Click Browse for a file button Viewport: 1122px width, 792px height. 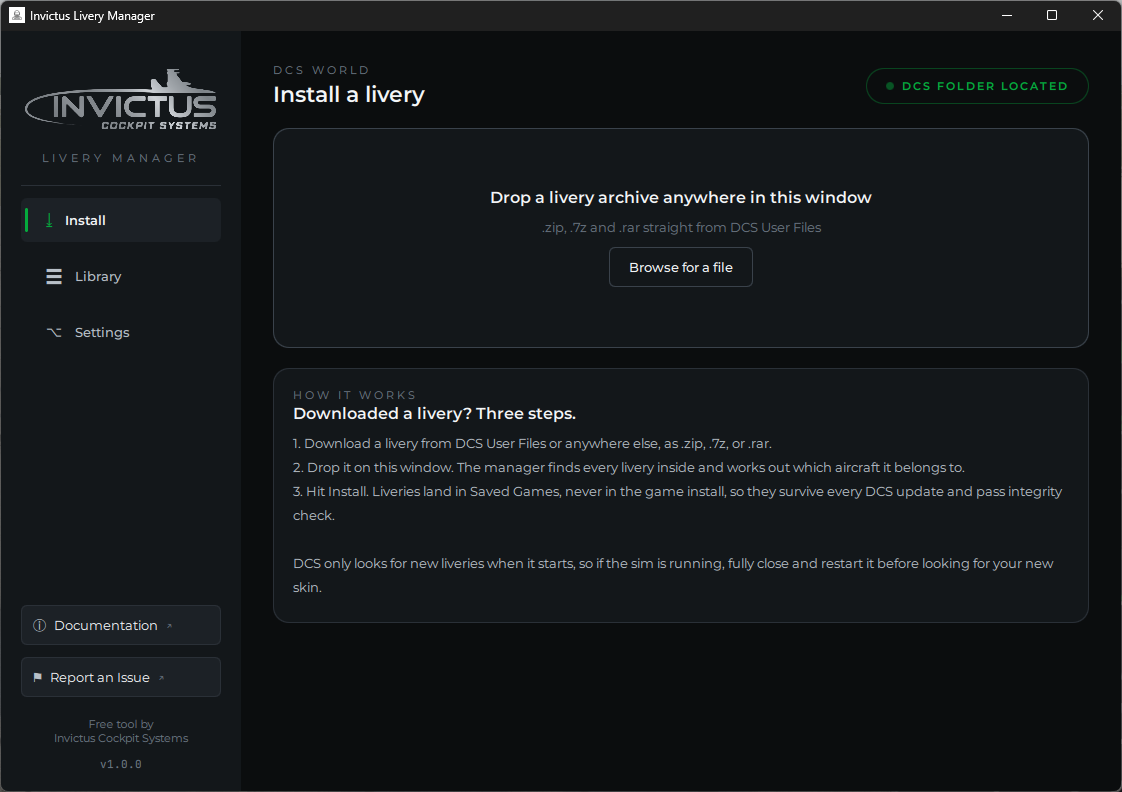(680, 267)
